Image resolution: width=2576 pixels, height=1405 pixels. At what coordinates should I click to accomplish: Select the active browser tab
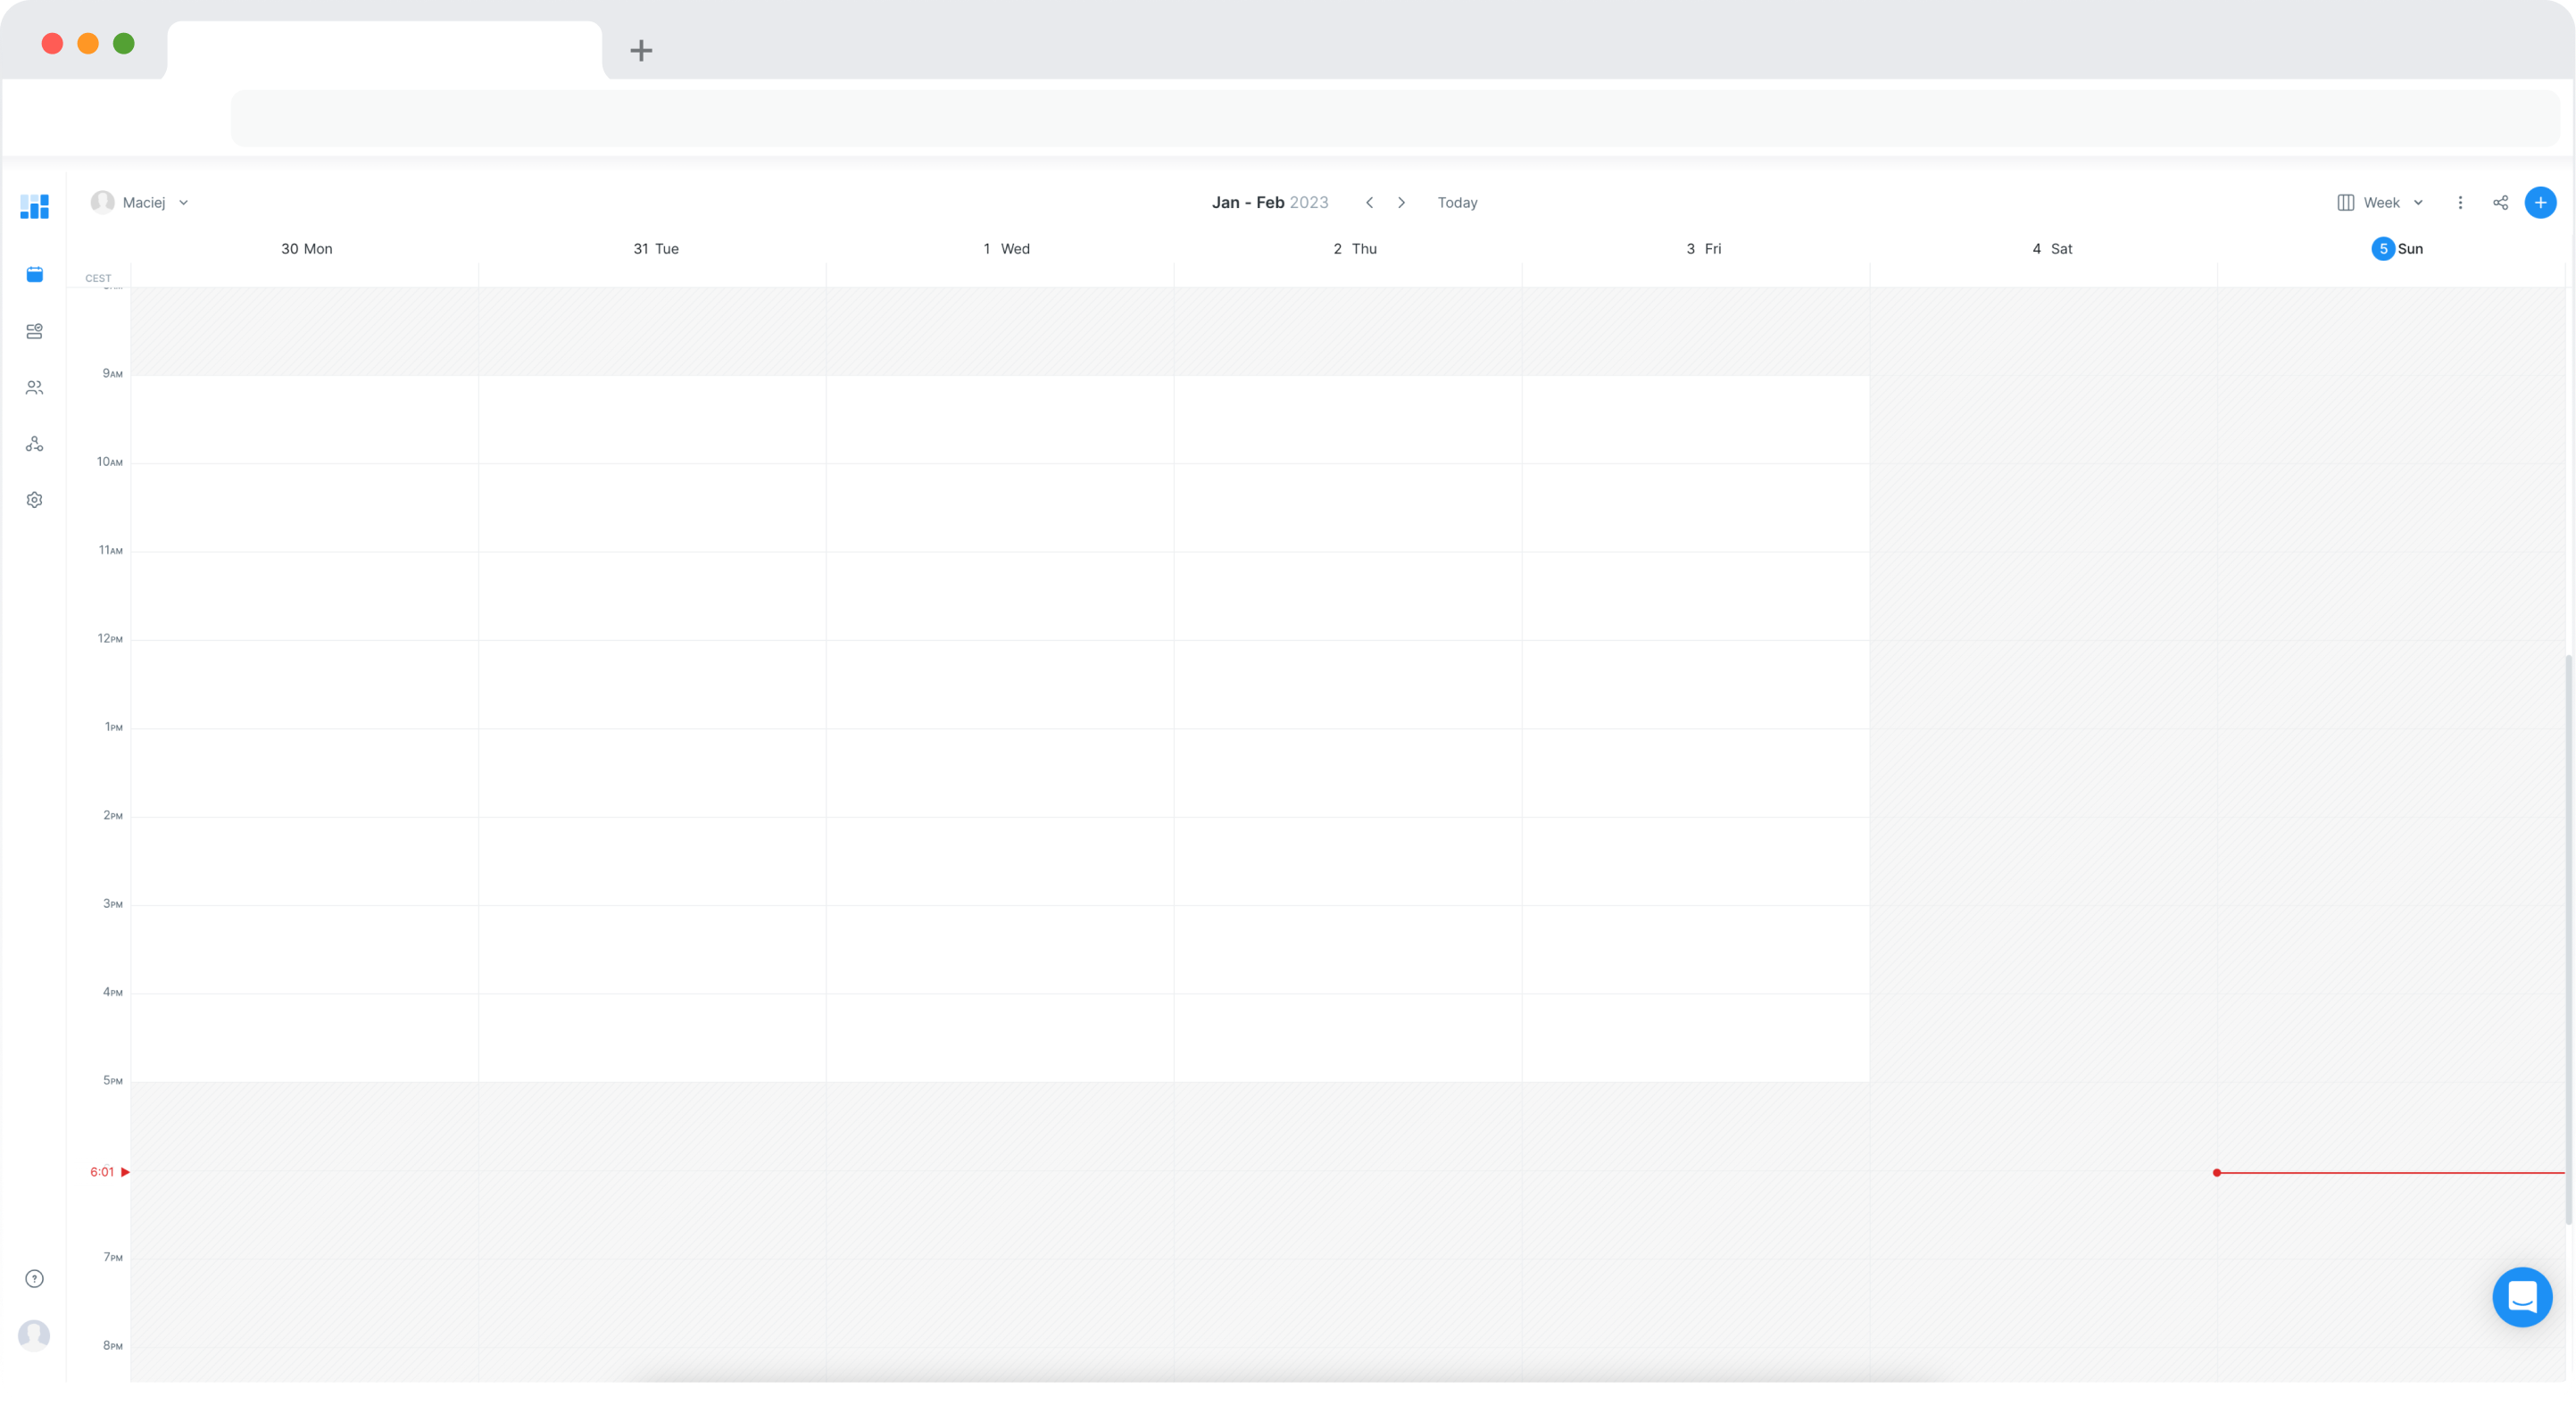tap(384, 50)
